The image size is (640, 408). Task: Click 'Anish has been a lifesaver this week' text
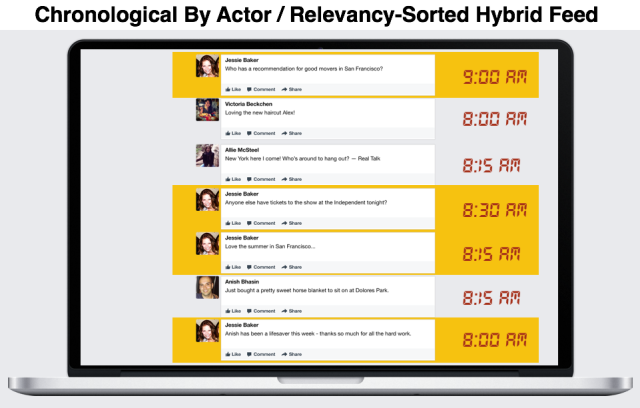(x=269, y=334)
